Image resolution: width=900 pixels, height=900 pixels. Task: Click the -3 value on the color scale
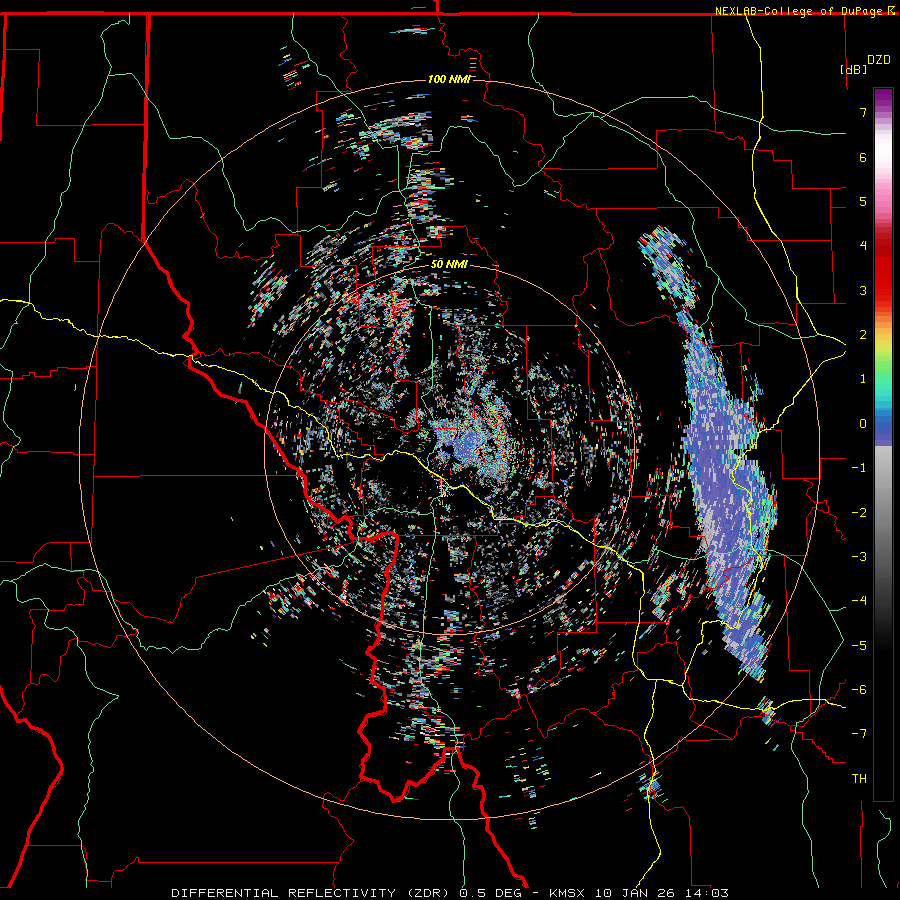point(859,557)
